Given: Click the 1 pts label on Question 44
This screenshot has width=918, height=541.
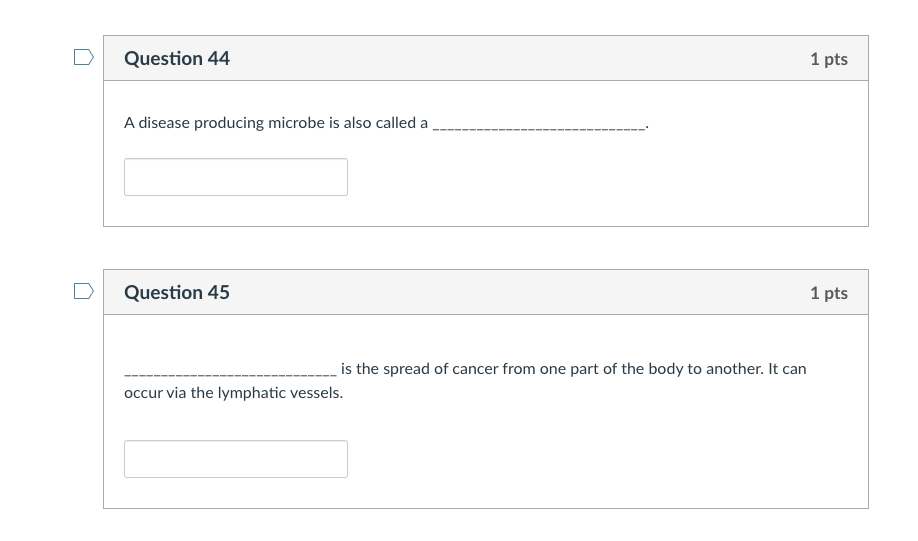Looking at the screenshot, I should [828, 59].
